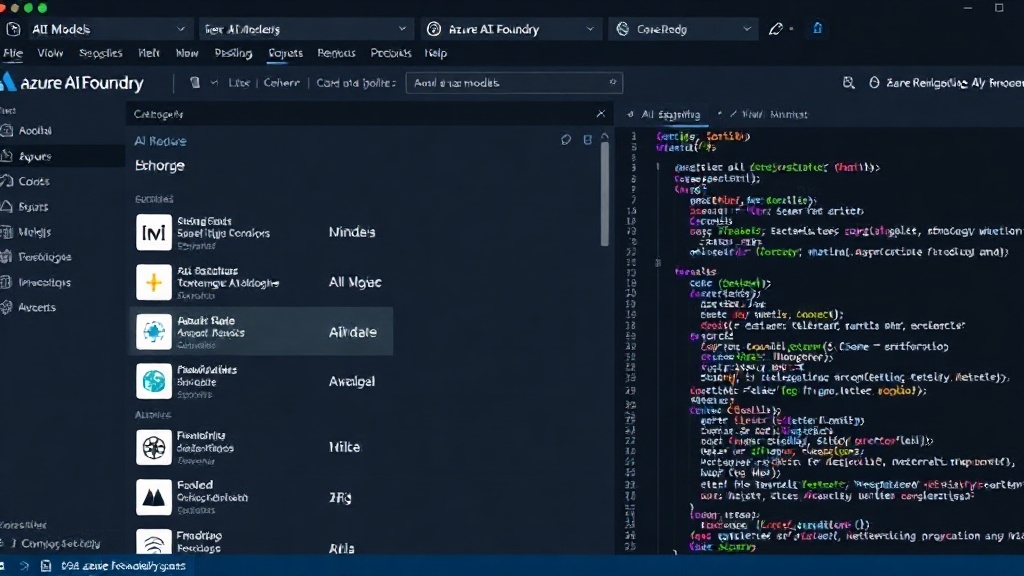Open the View menu

[50, 53]
